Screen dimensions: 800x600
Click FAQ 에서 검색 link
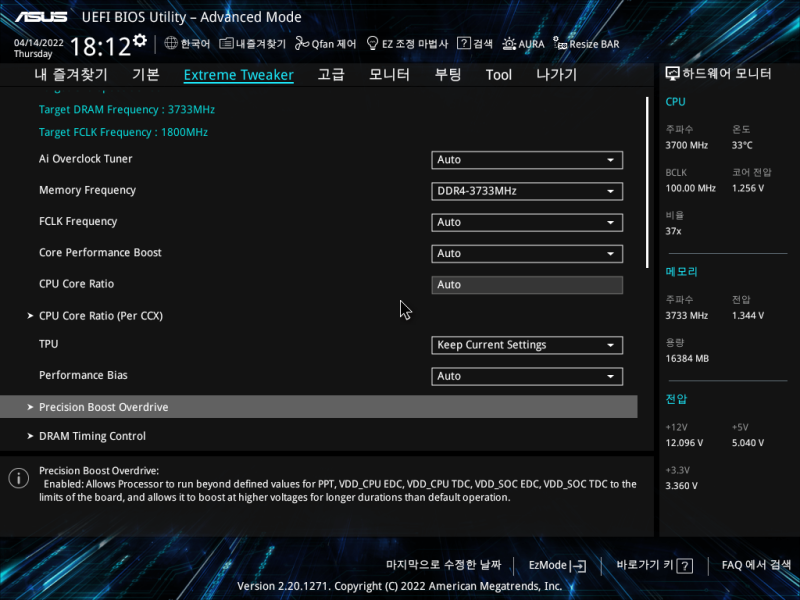pyautogui.click(x=756, y=565)
